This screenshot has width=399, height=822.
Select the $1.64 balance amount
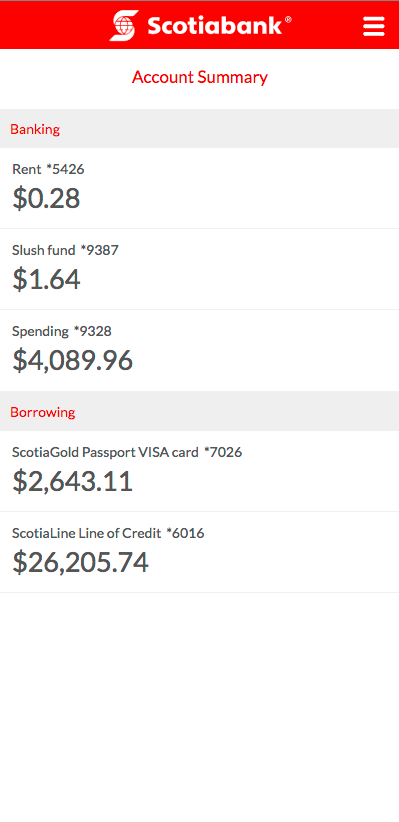(x=46, y=279)
